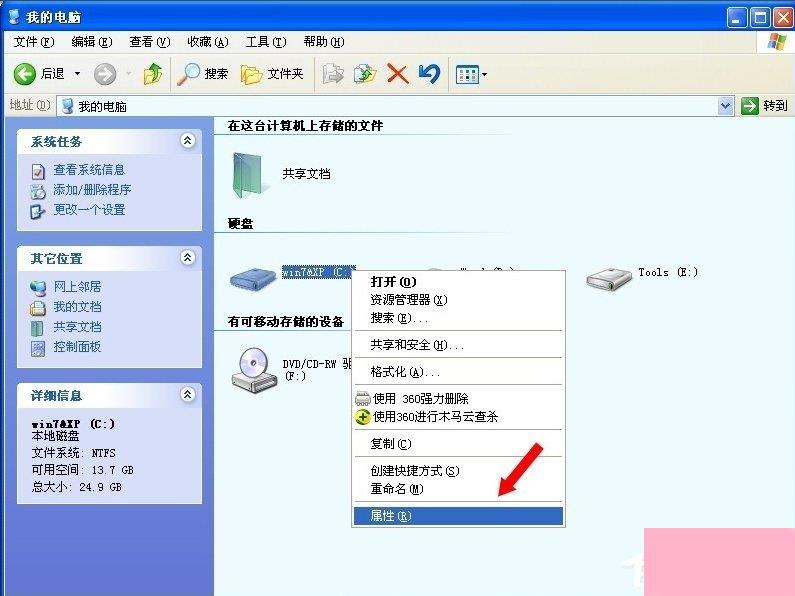Click the sidebar 我的文档 folder icon
Screen dimensions: 795x596
38,308
